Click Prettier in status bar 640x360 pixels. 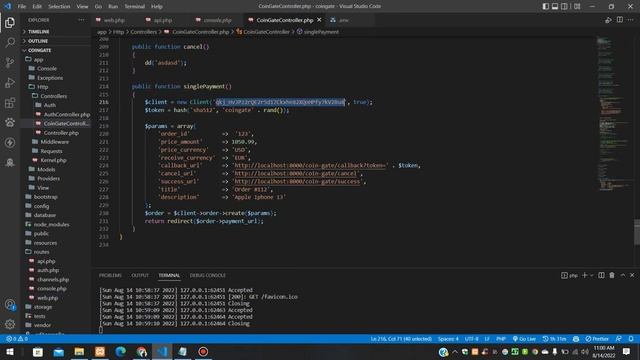pos(597,339)
